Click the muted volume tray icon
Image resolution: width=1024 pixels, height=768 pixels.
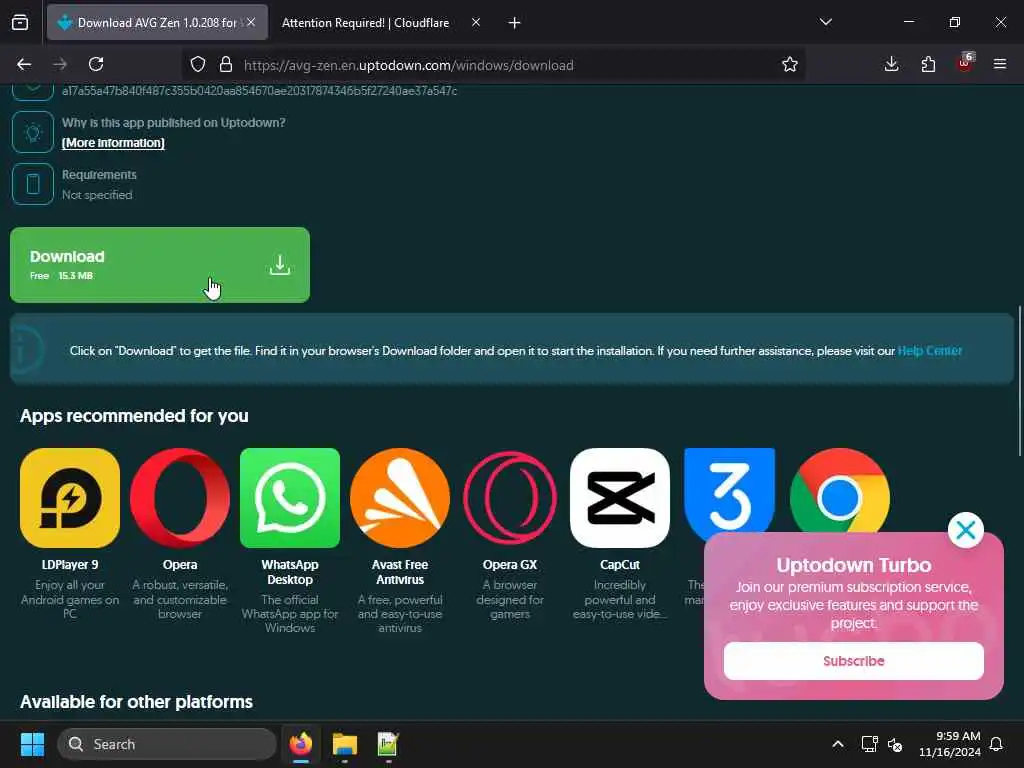895,744
